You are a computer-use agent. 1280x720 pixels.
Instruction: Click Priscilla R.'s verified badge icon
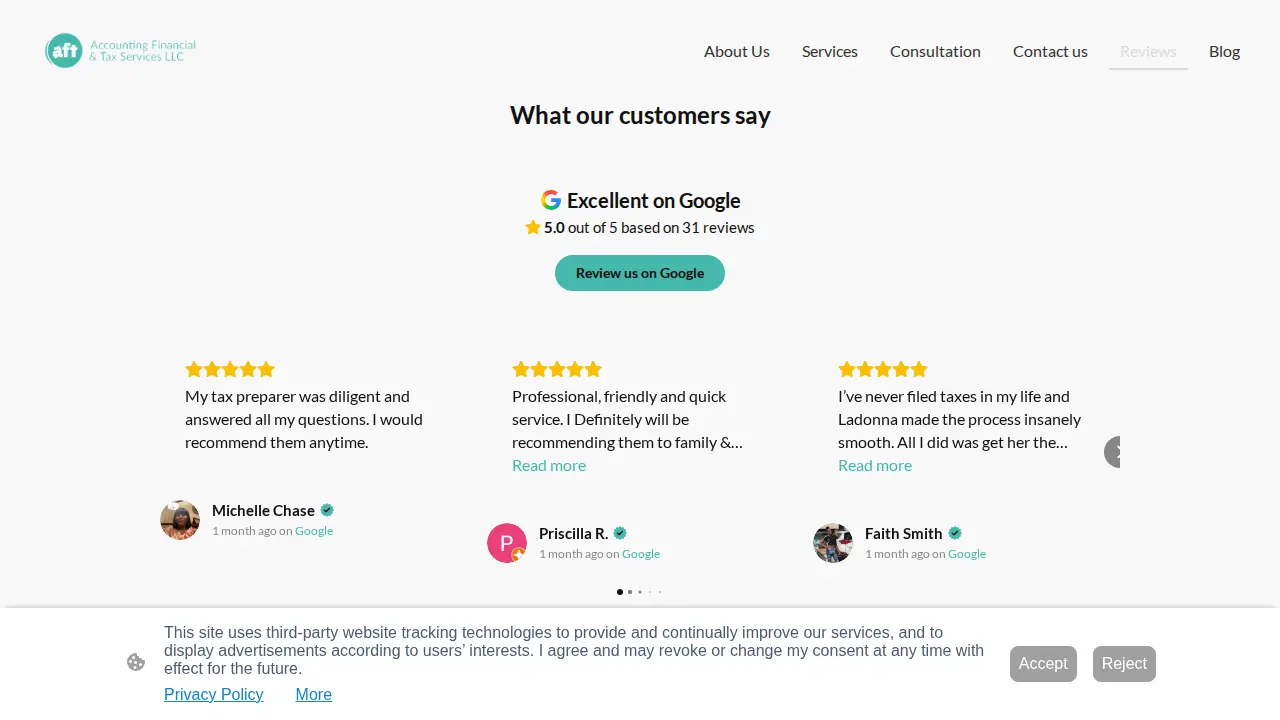click(x=620, y=533)
